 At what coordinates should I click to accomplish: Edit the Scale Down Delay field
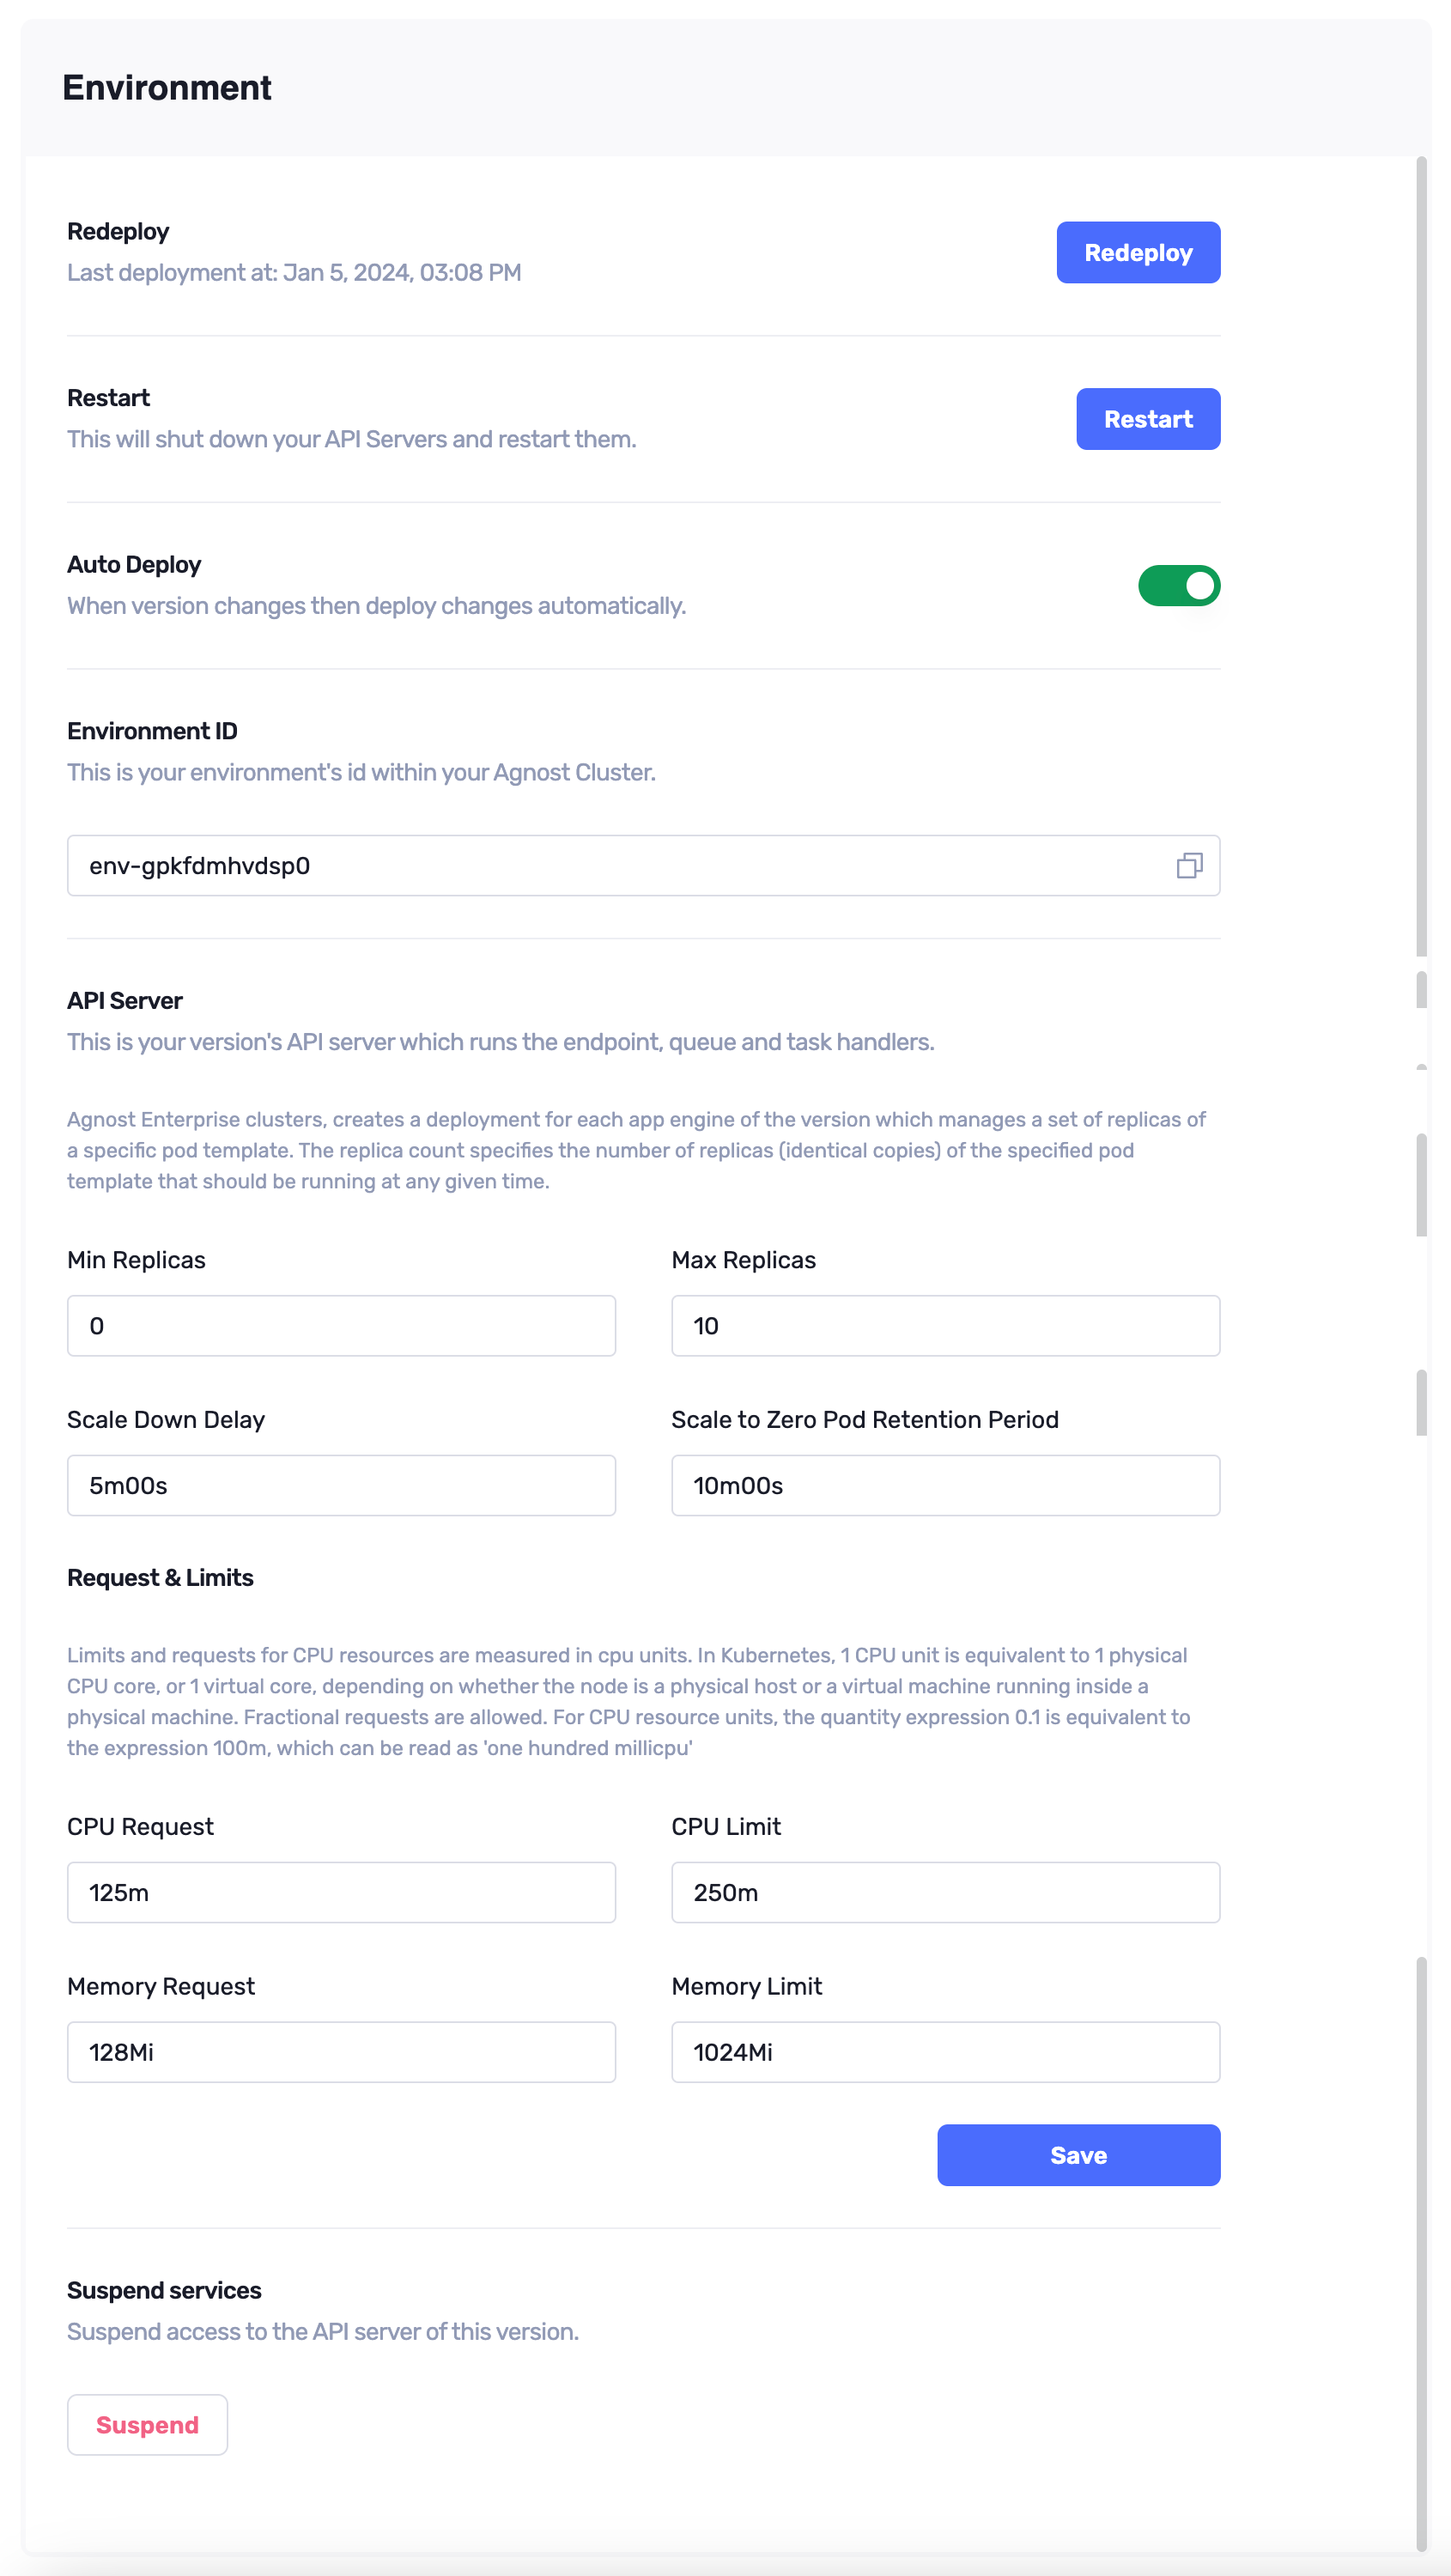341,1485
